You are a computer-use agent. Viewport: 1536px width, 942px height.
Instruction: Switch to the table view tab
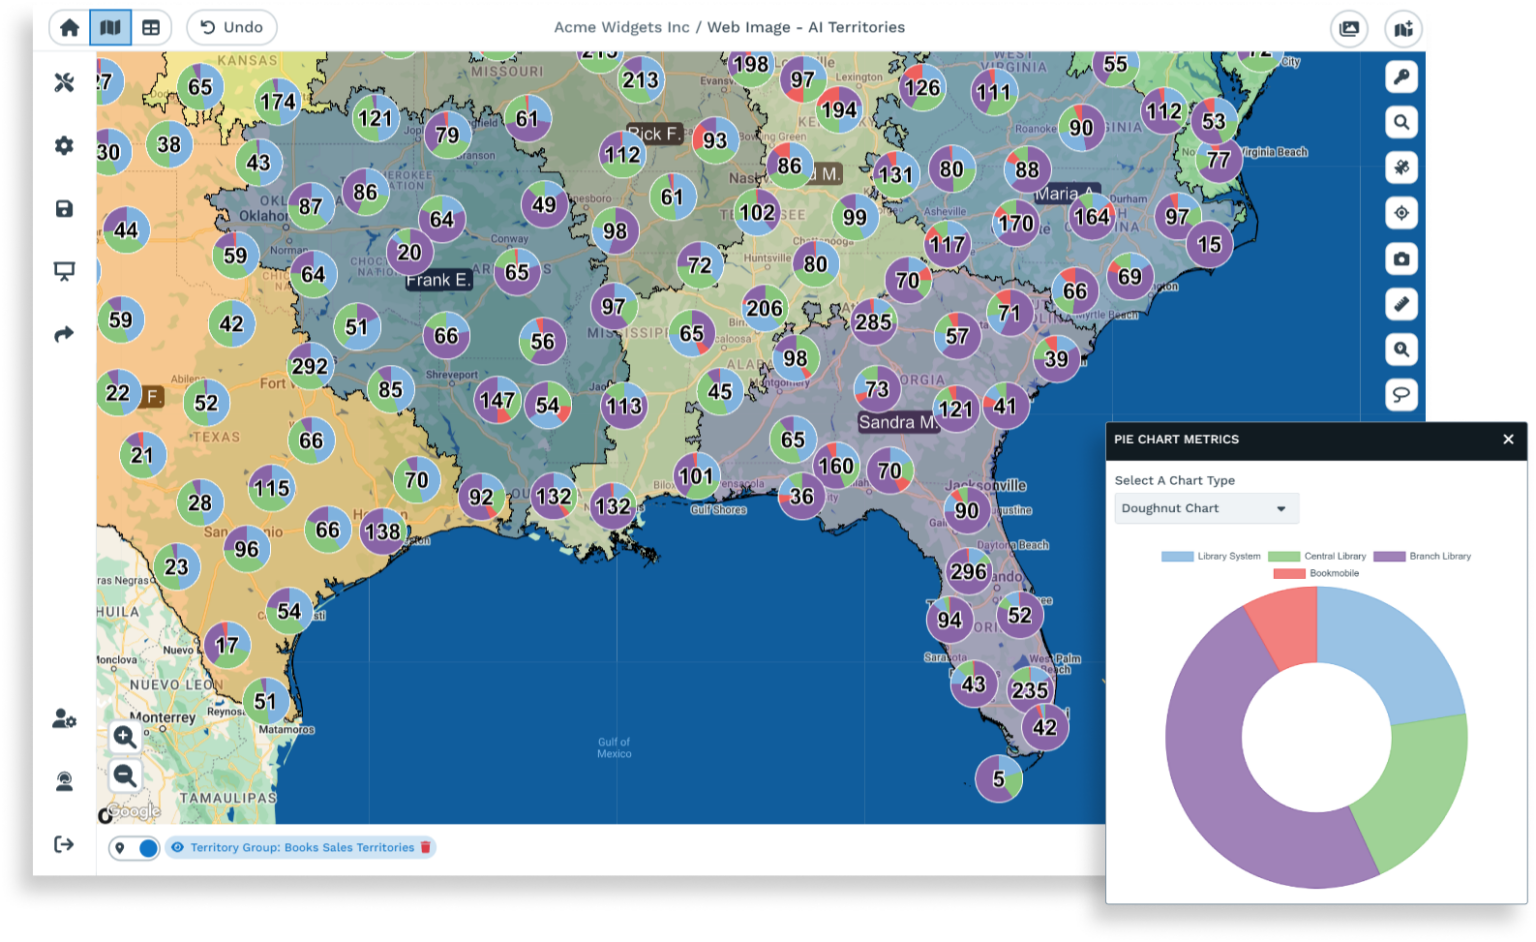coord(149,27)
